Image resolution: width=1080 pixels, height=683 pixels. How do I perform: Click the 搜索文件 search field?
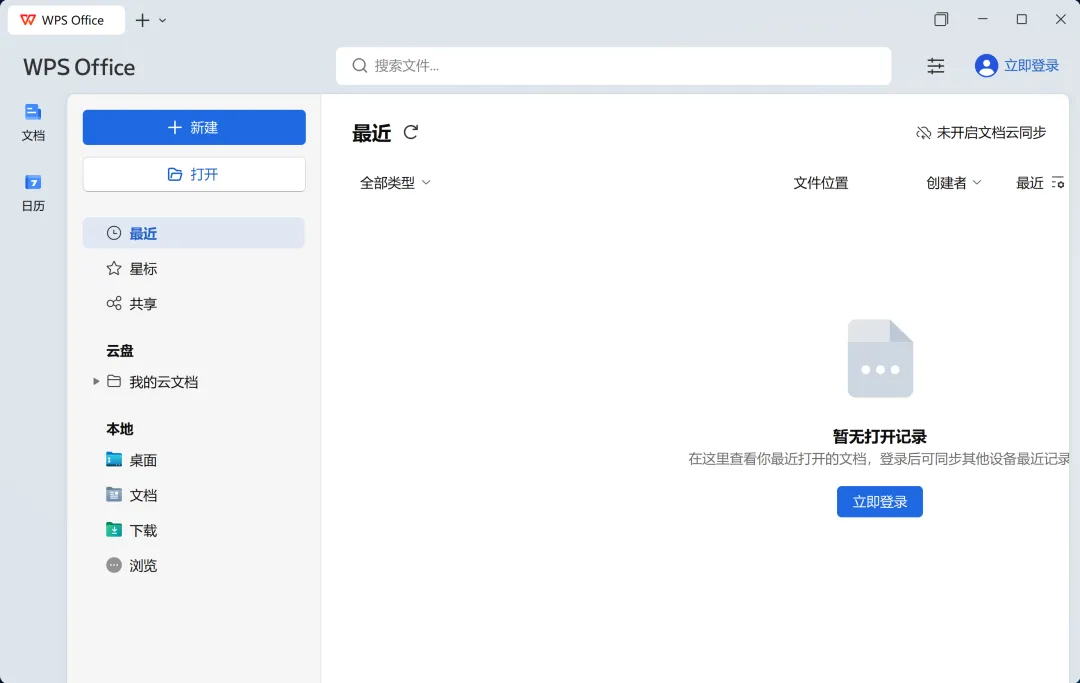click(x=613, y=66)
